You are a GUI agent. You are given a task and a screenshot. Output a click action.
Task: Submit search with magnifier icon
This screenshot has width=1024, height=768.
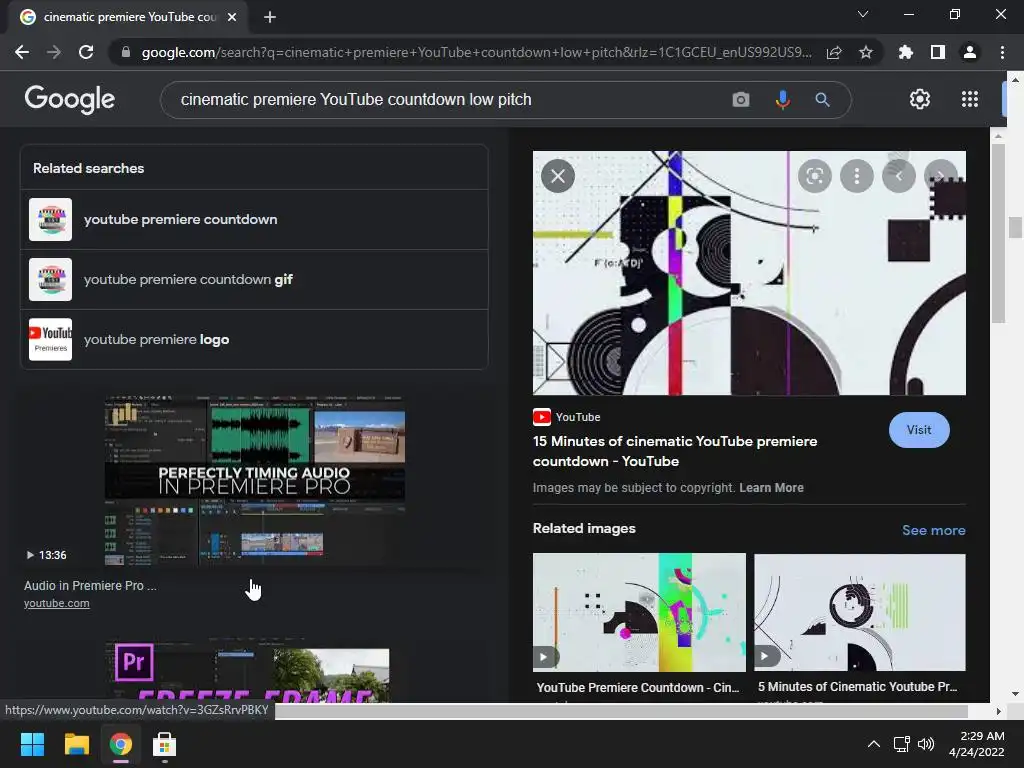[x=822, y=100]
